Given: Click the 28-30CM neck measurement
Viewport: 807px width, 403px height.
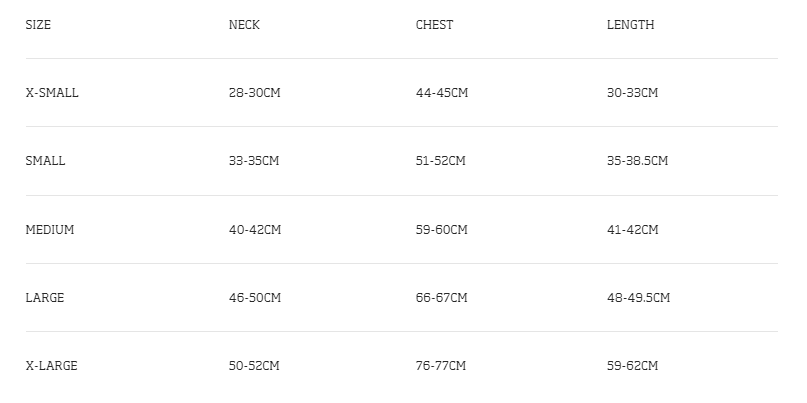Looking at the screenshot, I should pos(254,93).
